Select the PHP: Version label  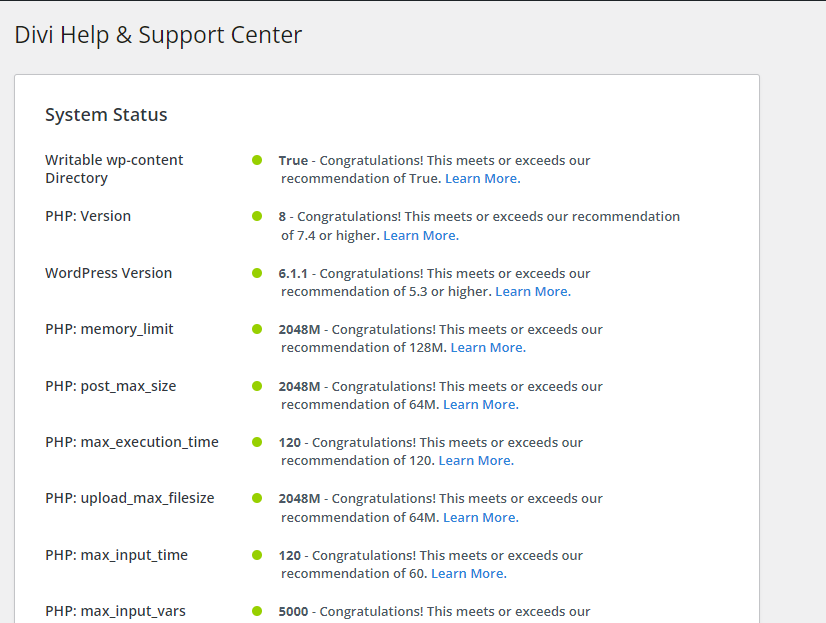(88, 216)
